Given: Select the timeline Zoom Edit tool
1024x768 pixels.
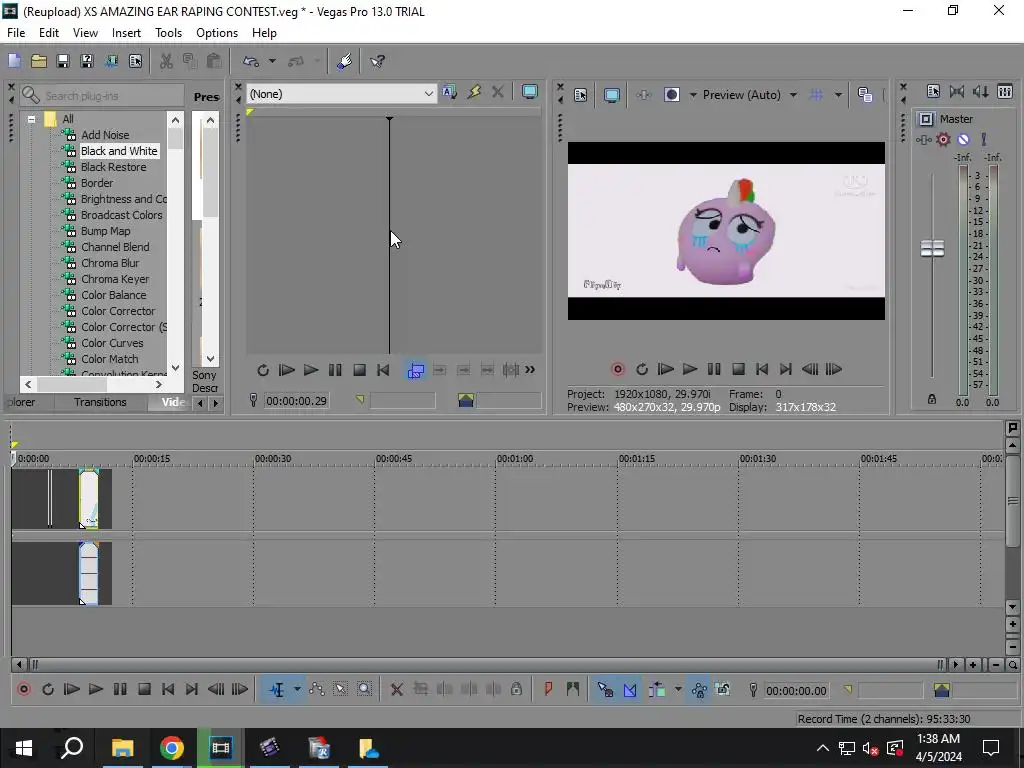Looking at the screenshot, I should 364,690.
